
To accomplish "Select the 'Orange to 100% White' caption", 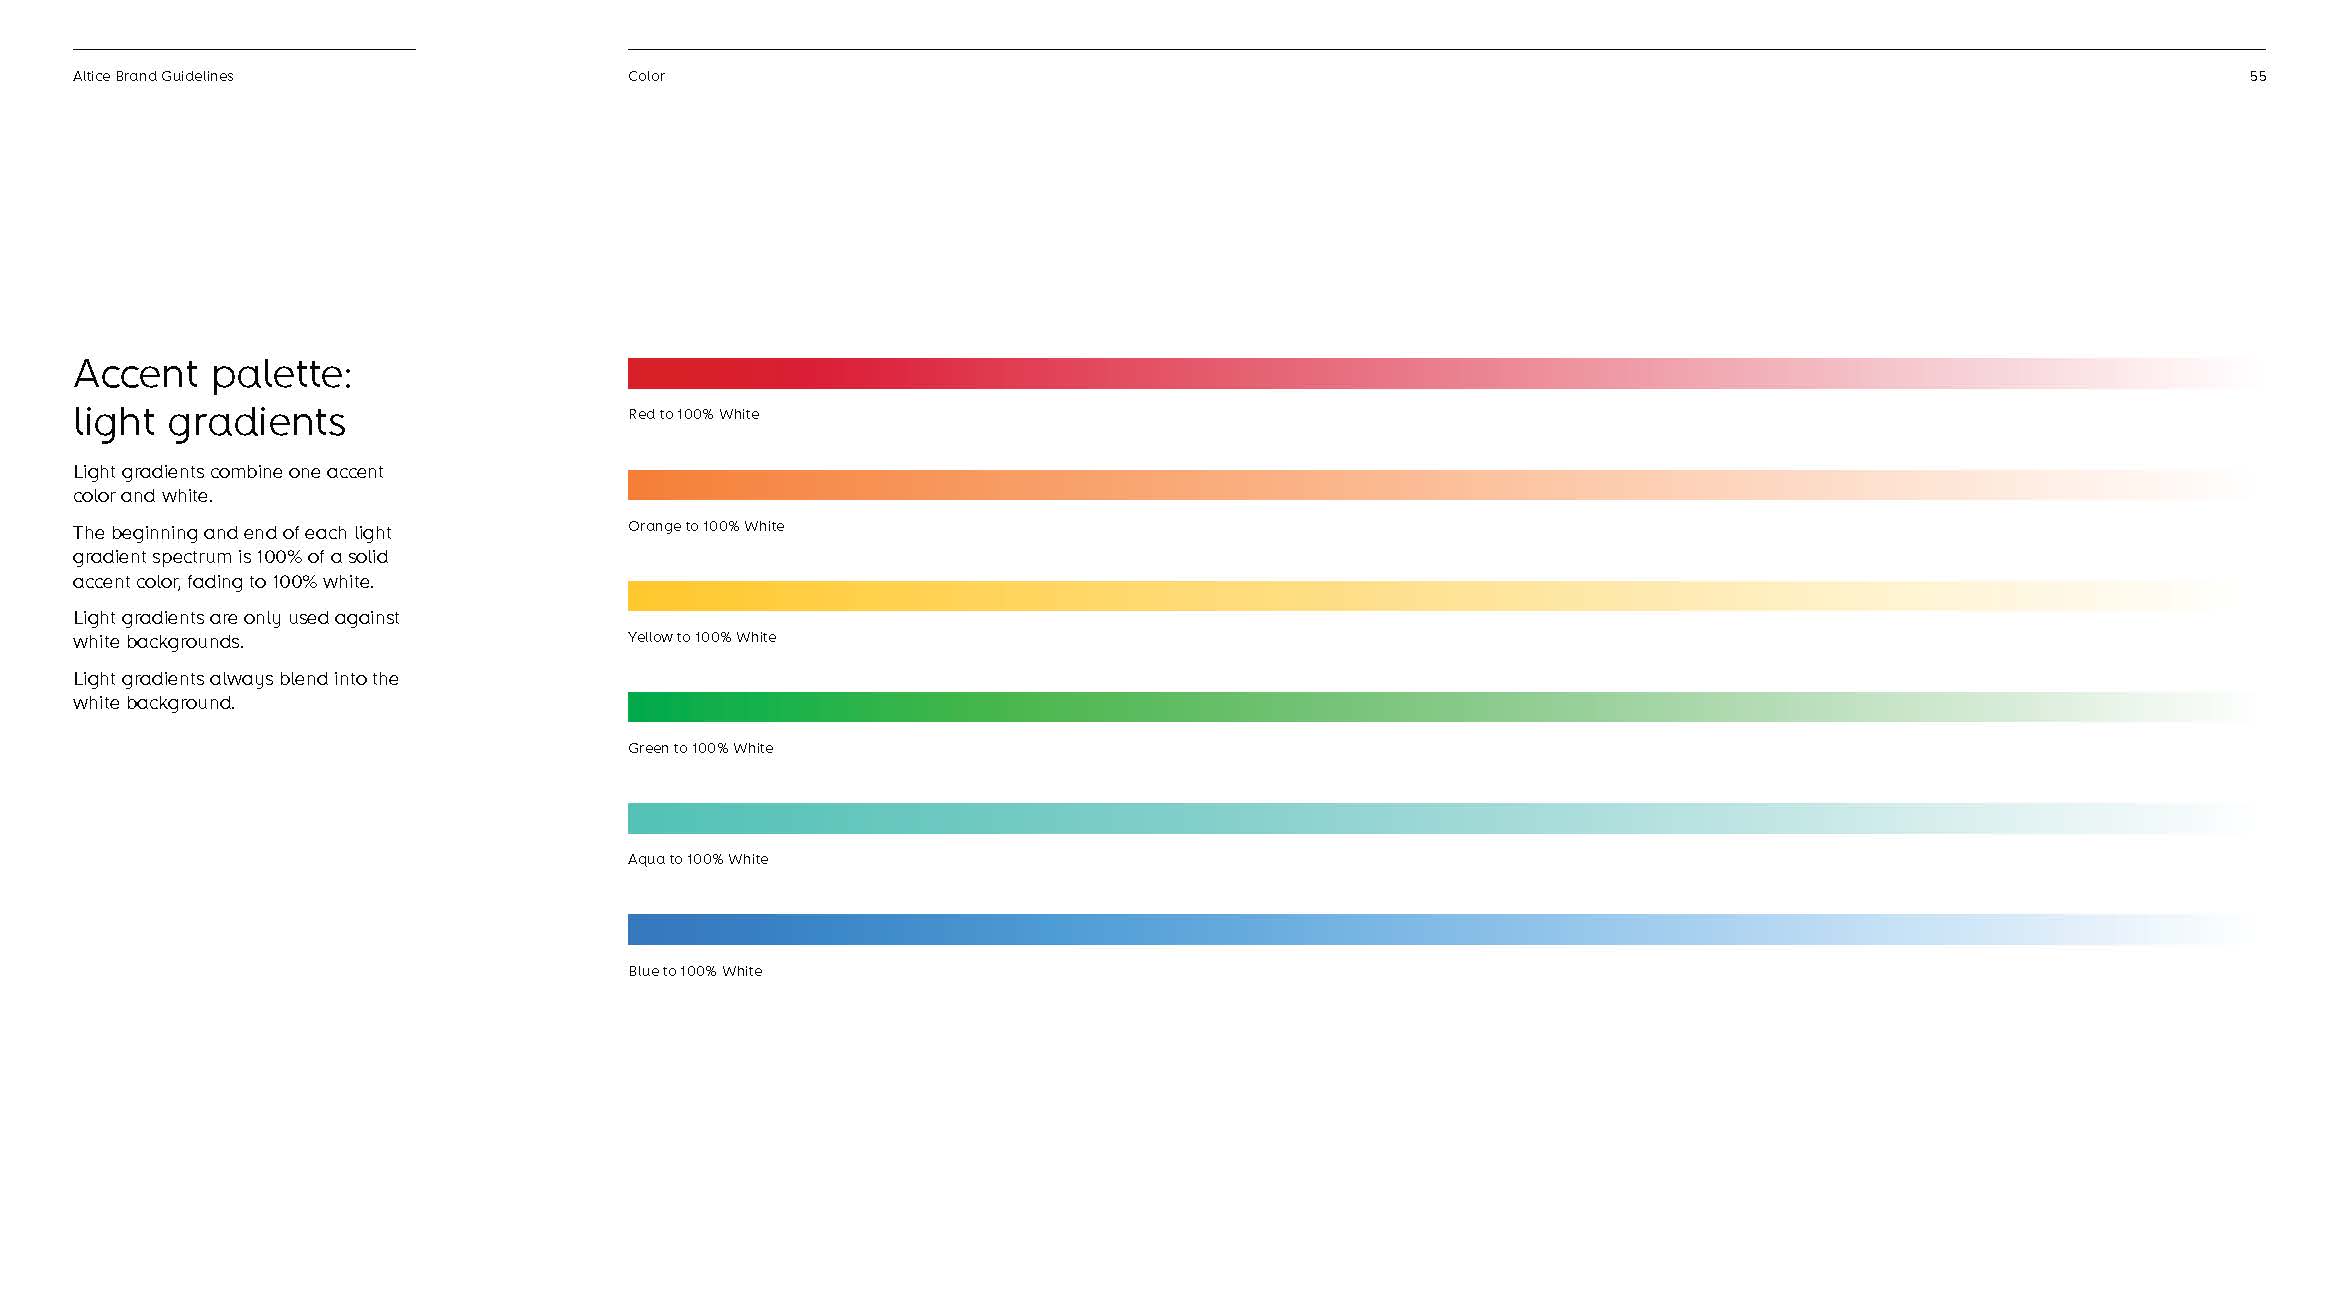I will coord(706,526).
